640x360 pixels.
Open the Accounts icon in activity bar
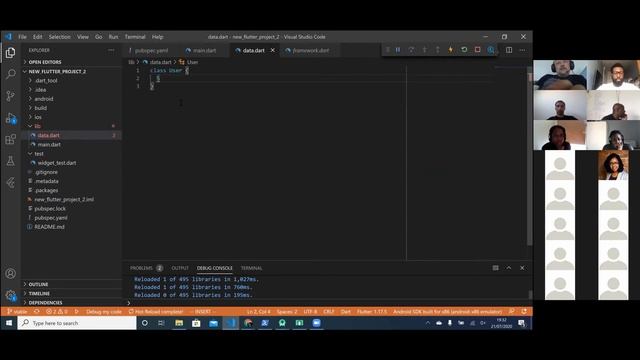[11, 273]
